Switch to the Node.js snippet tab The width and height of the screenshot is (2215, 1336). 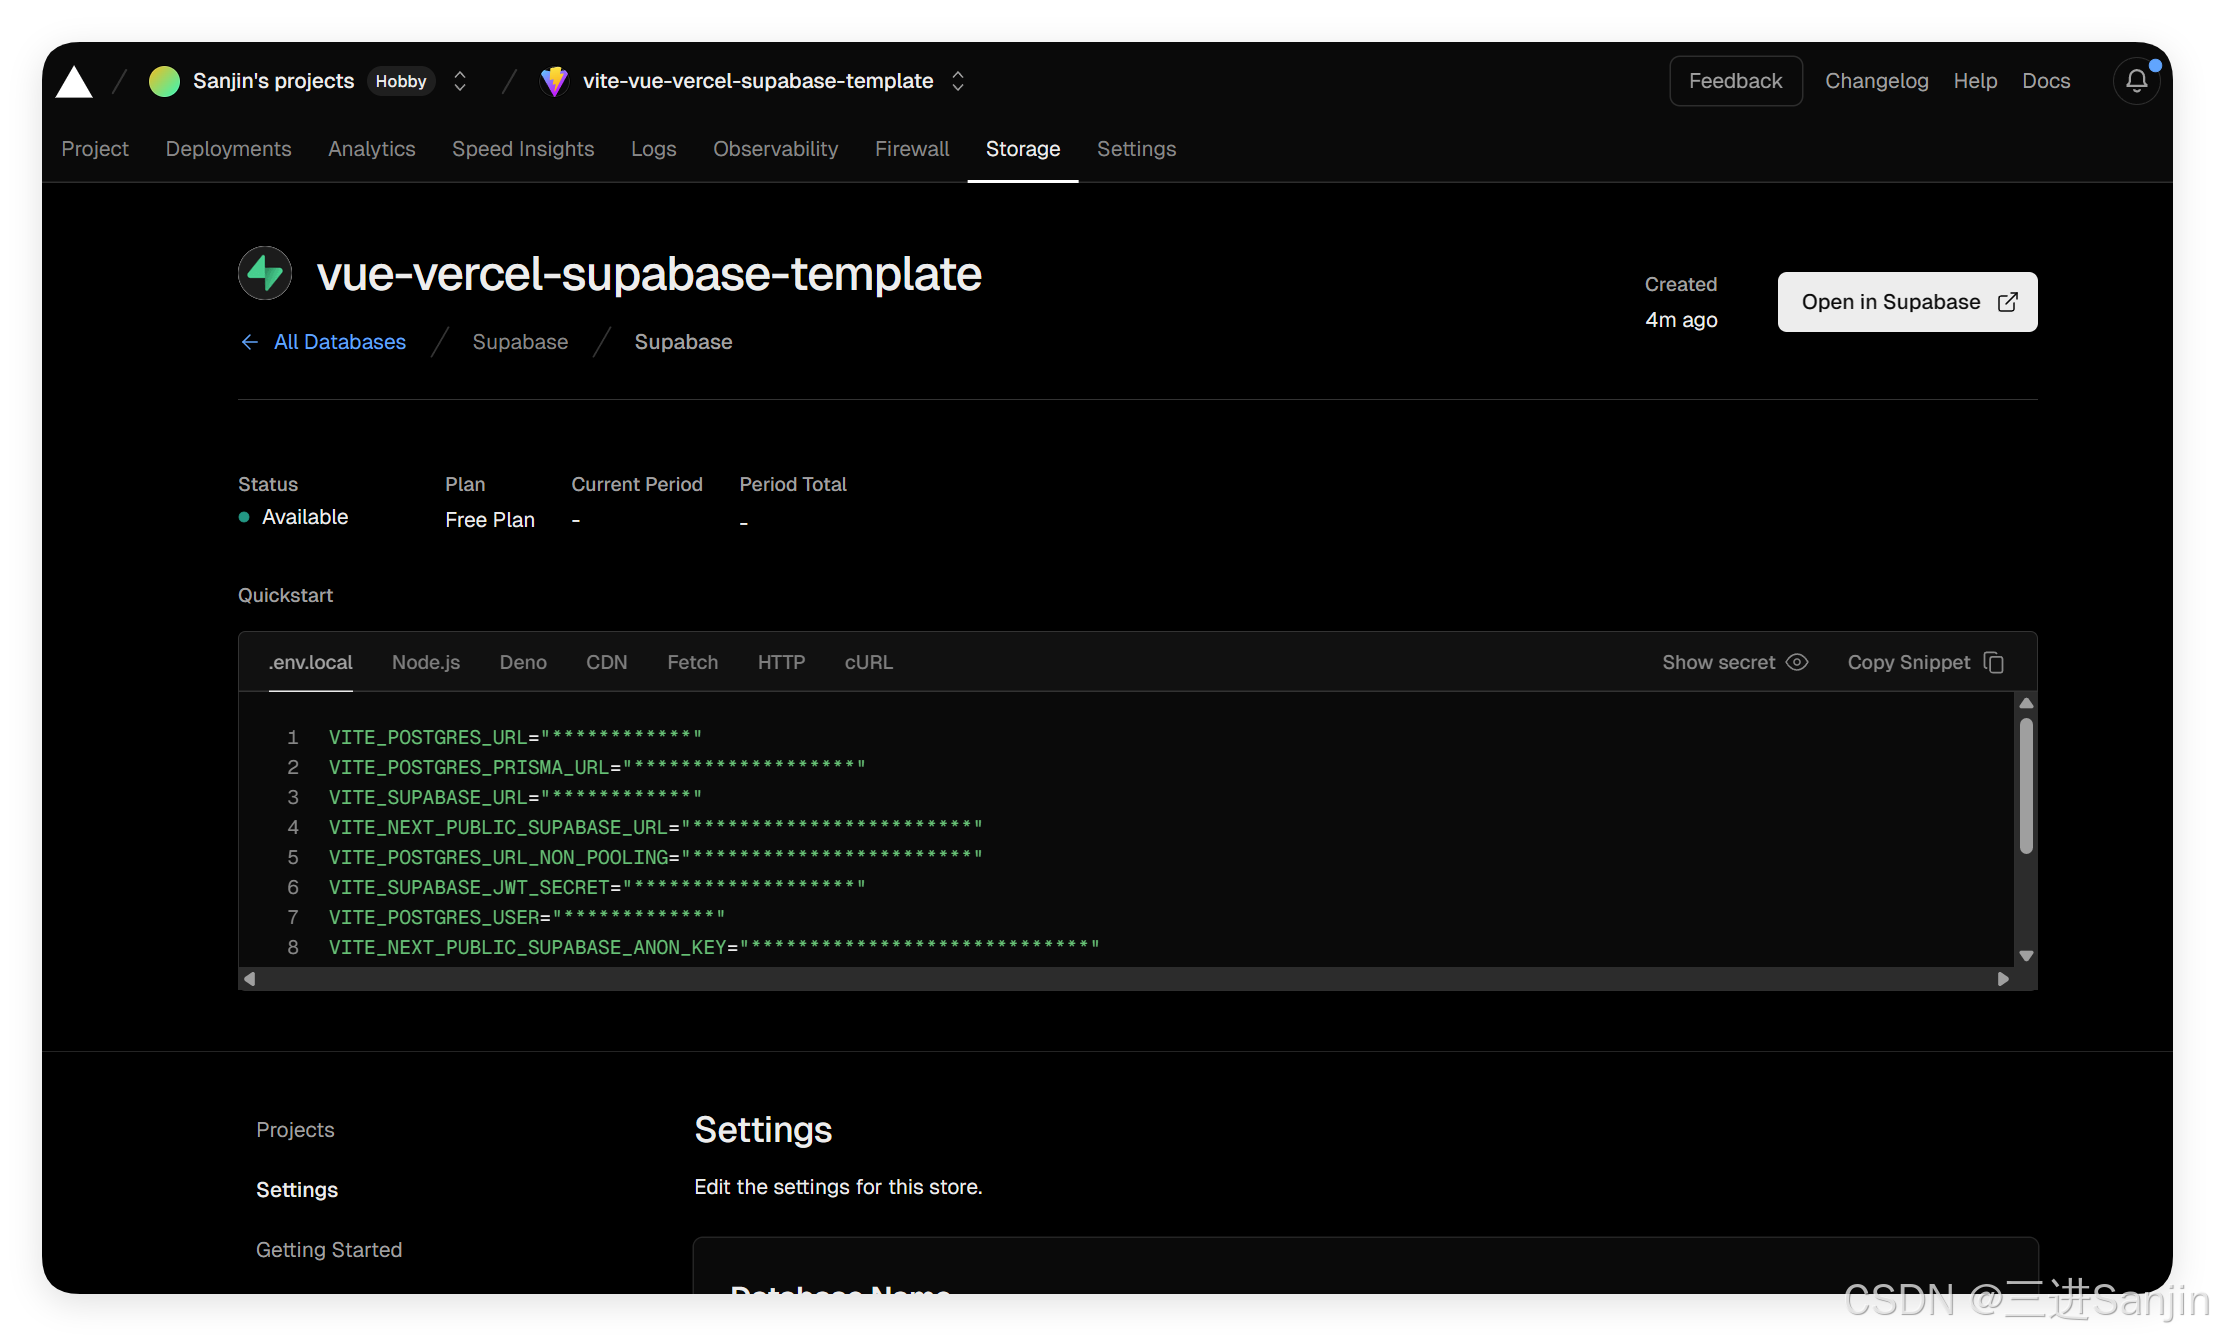point(426,662)
